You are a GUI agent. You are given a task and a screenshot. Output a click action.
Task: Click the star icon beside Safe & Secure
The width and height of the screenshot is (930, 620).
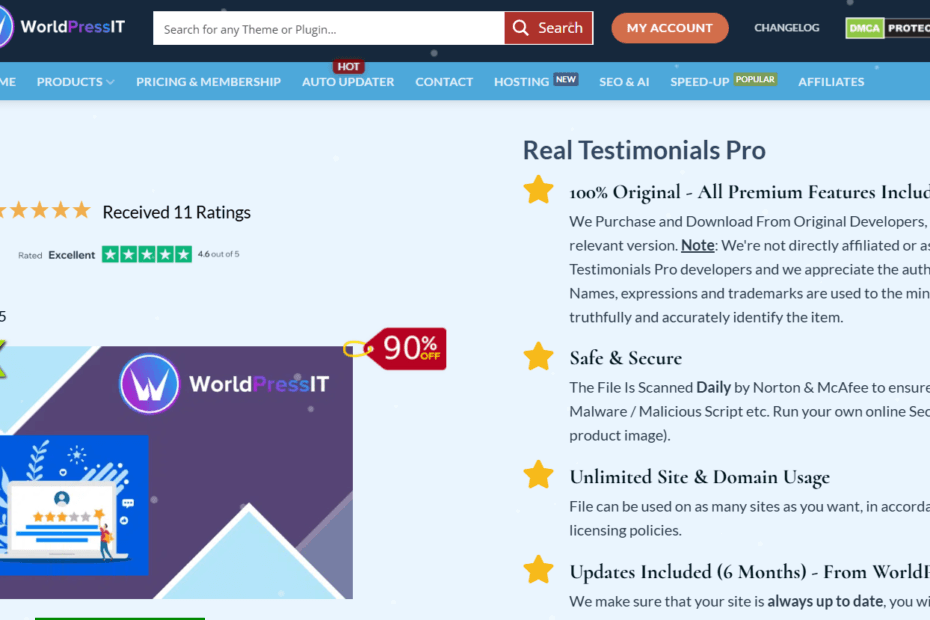(539, 356)
